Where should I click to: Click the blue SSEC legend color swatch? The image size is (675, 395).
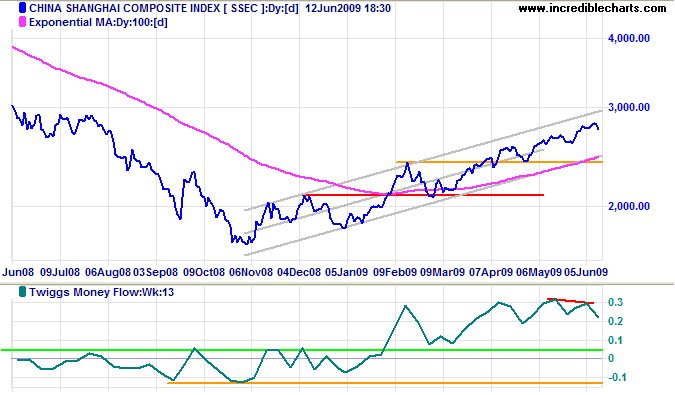click(x=22, y=8)
